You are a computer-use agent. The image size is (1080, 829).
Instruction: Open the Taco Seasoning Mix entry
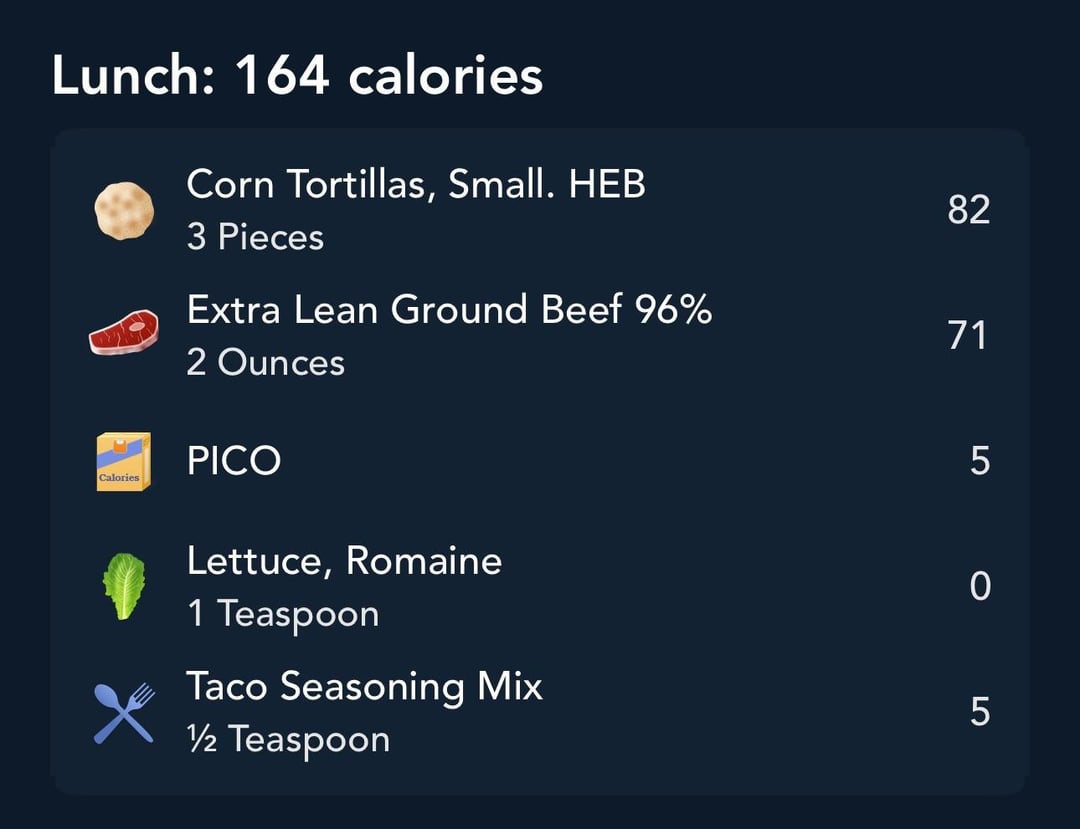coord(540,712)
